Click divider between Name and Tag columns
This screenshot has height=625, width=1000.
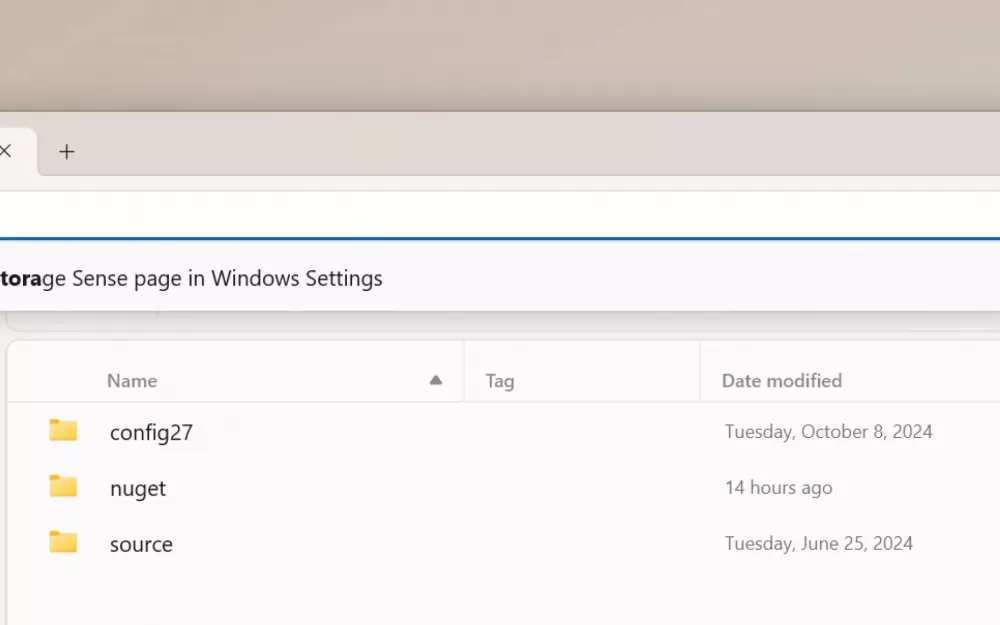(464, 380)
